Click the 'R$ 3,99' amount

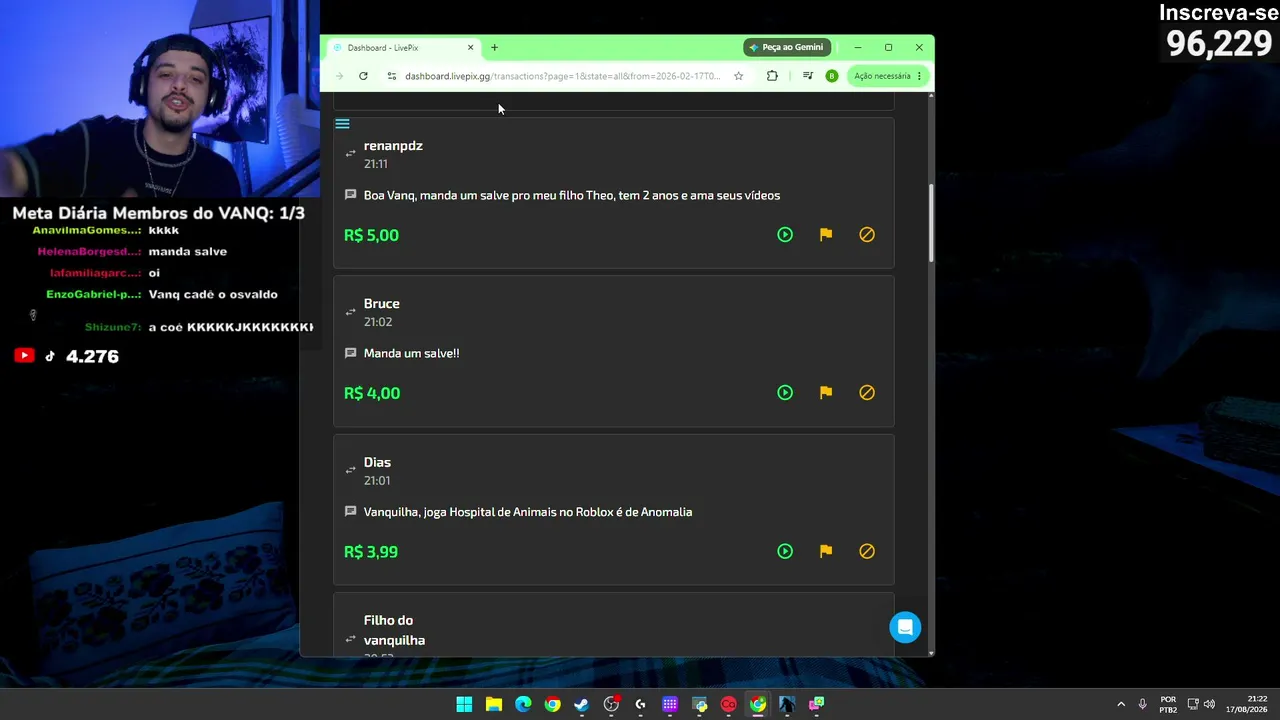pos(371,551)
